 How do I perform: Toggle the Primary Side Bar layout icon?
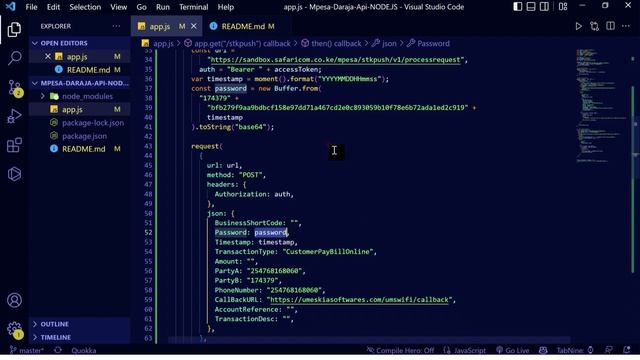[518, 7]
